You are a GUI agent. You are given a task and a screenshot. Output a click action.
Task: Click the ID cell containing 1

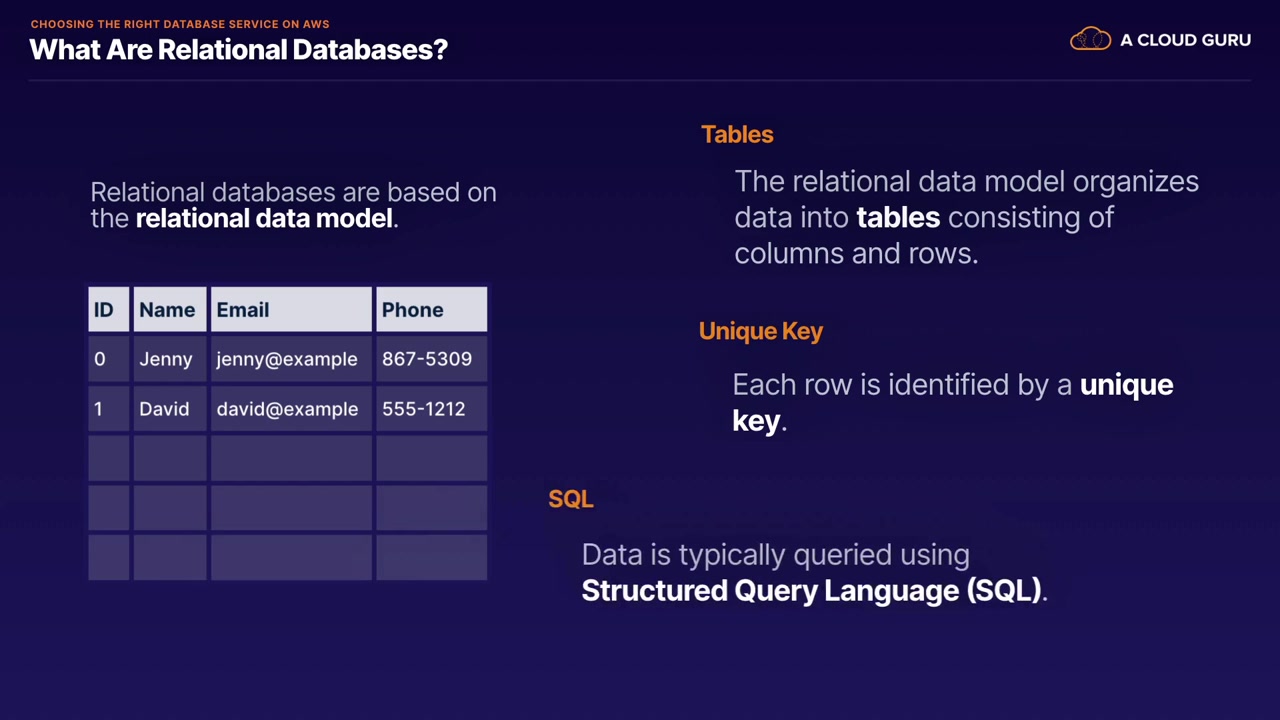[x=99, y=409]
